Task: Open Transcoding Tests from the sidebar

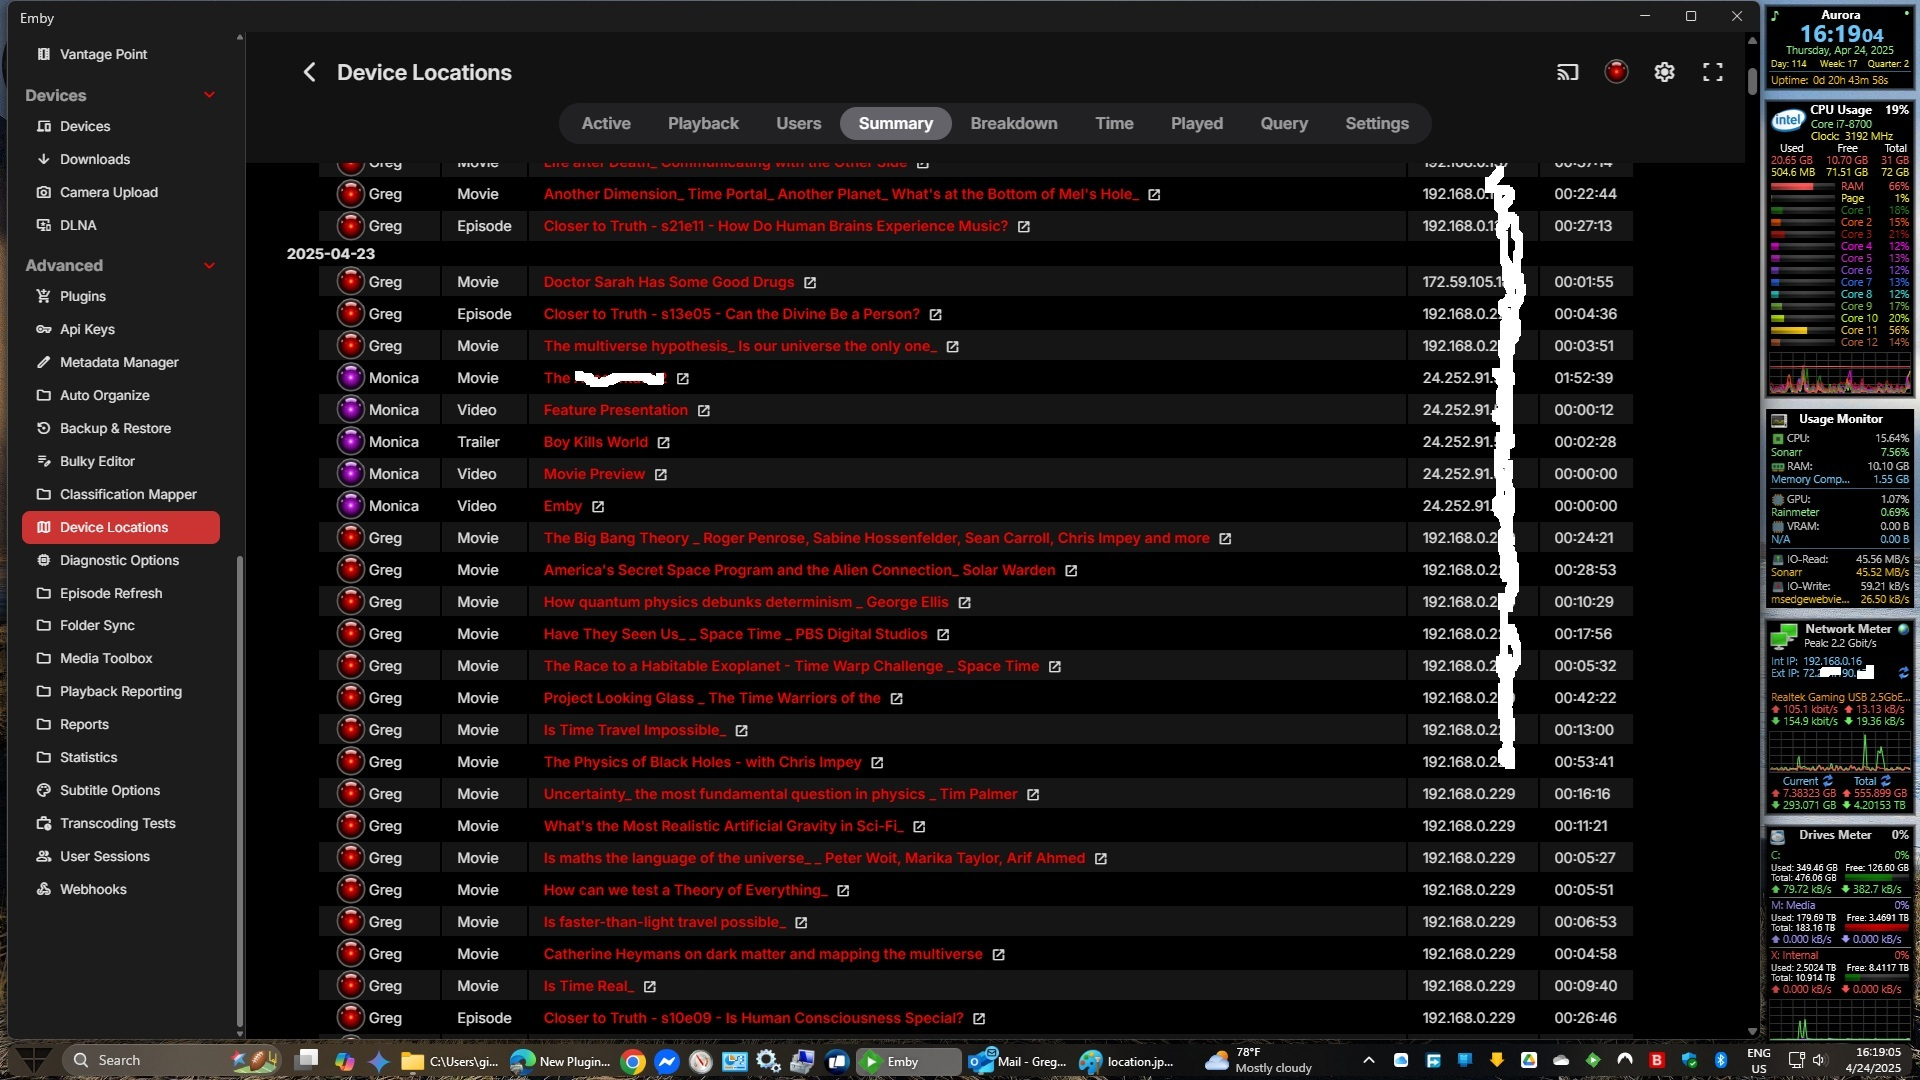Action: [117, 823]
